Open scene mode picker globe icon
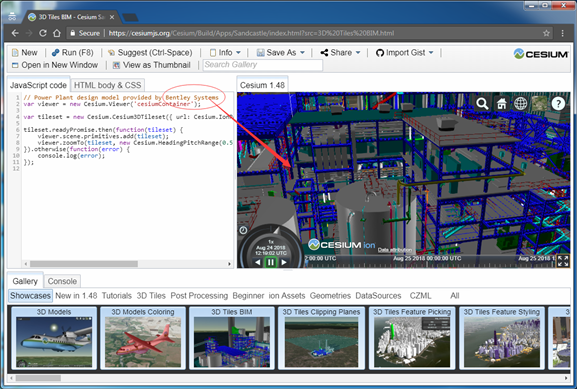The image size is (577, 389). (521, 104)
